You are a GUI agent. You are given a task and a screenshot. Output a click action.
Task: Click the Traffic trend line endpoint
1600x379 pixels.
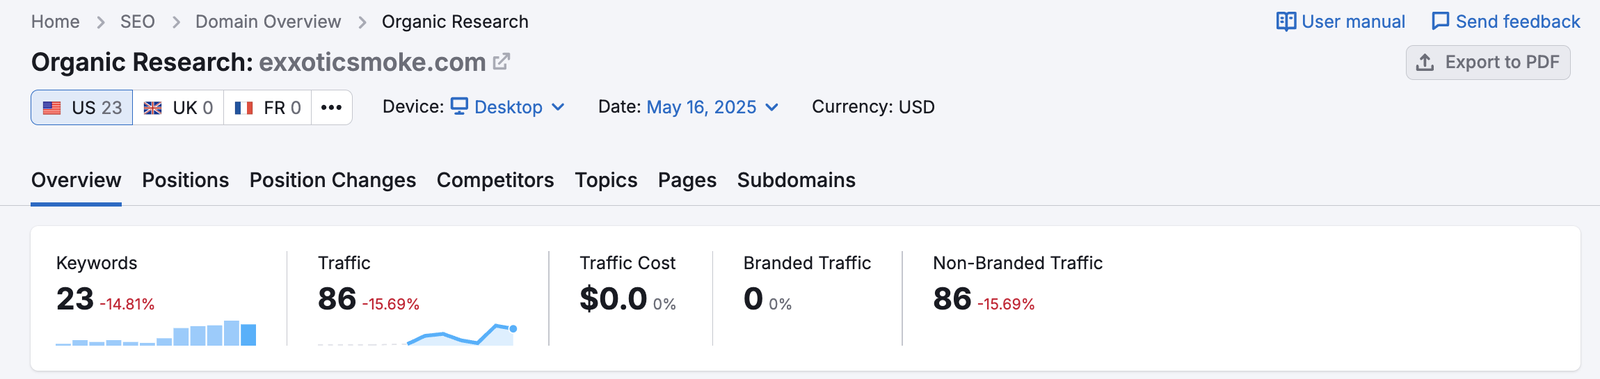pos(513,328)
